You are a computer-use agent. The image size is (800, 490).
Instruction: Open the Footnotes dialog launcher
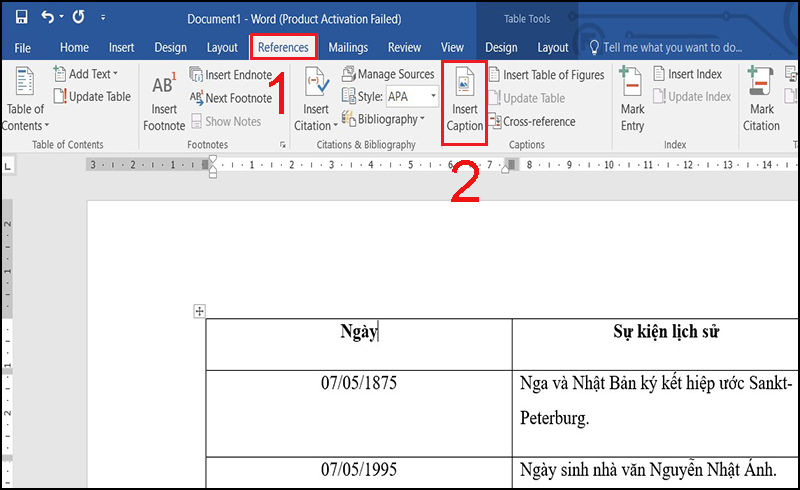(282, 145)
